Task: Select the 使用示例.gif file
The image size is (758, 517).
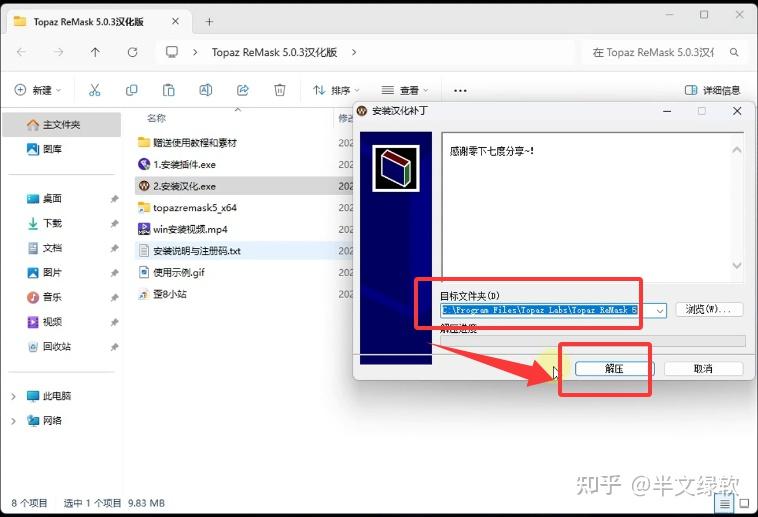Action: [178, 272]
